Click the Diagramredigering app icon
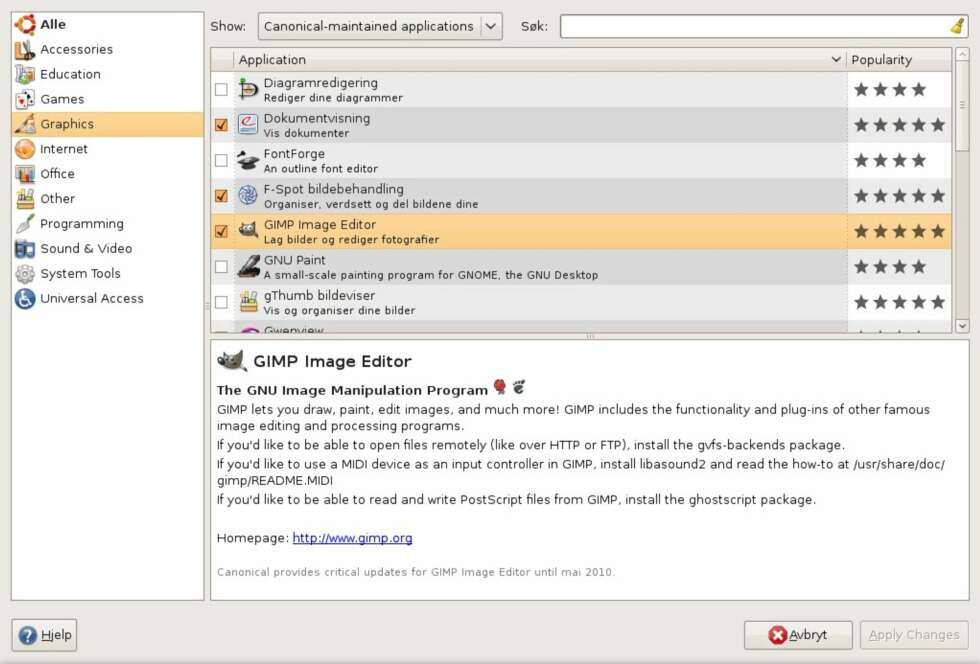 coord(248,89)
